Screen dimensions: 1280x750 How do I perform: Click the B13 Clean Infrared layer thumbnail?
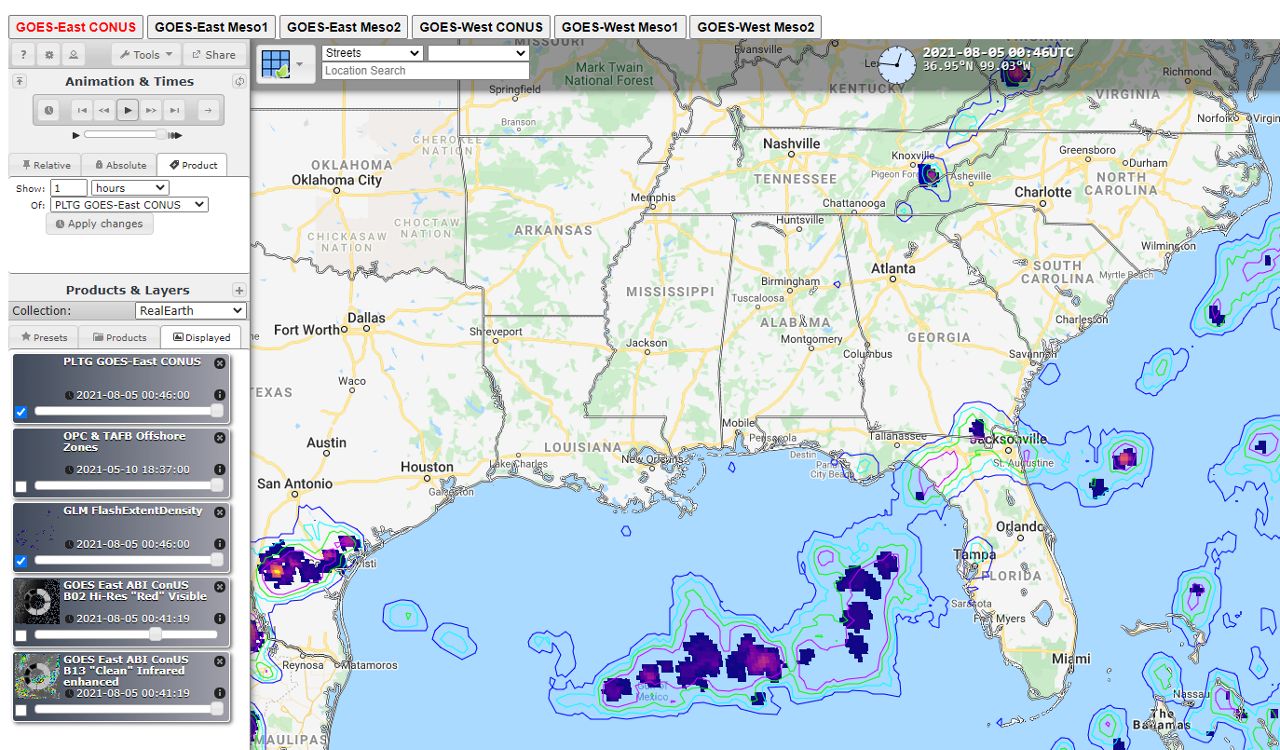[x=38, y=677]
